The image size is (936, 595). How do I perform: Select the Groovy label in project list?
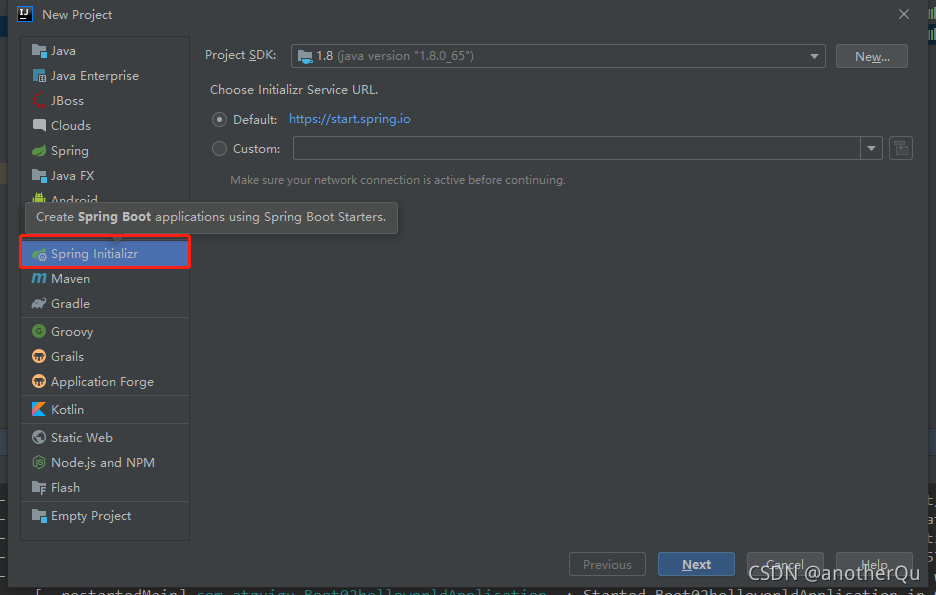point(72,332)
